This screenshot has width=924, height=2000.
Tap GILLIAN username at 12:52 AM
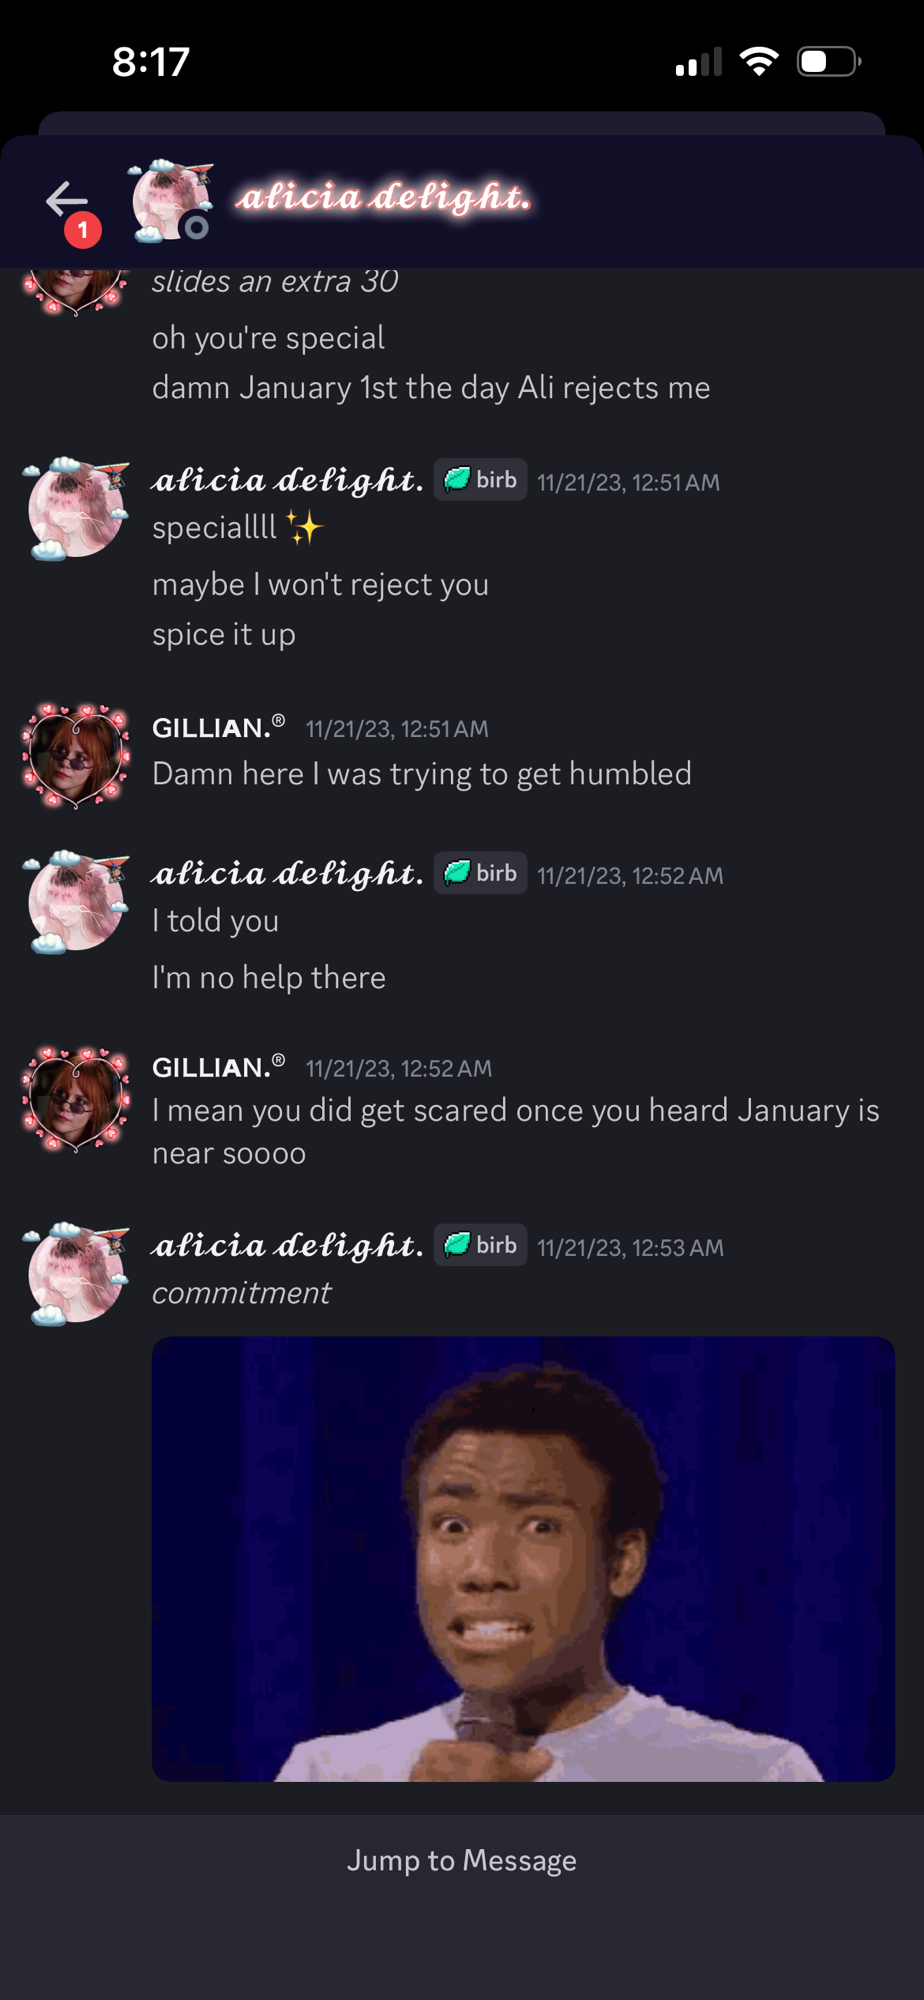click(218, 1067)
